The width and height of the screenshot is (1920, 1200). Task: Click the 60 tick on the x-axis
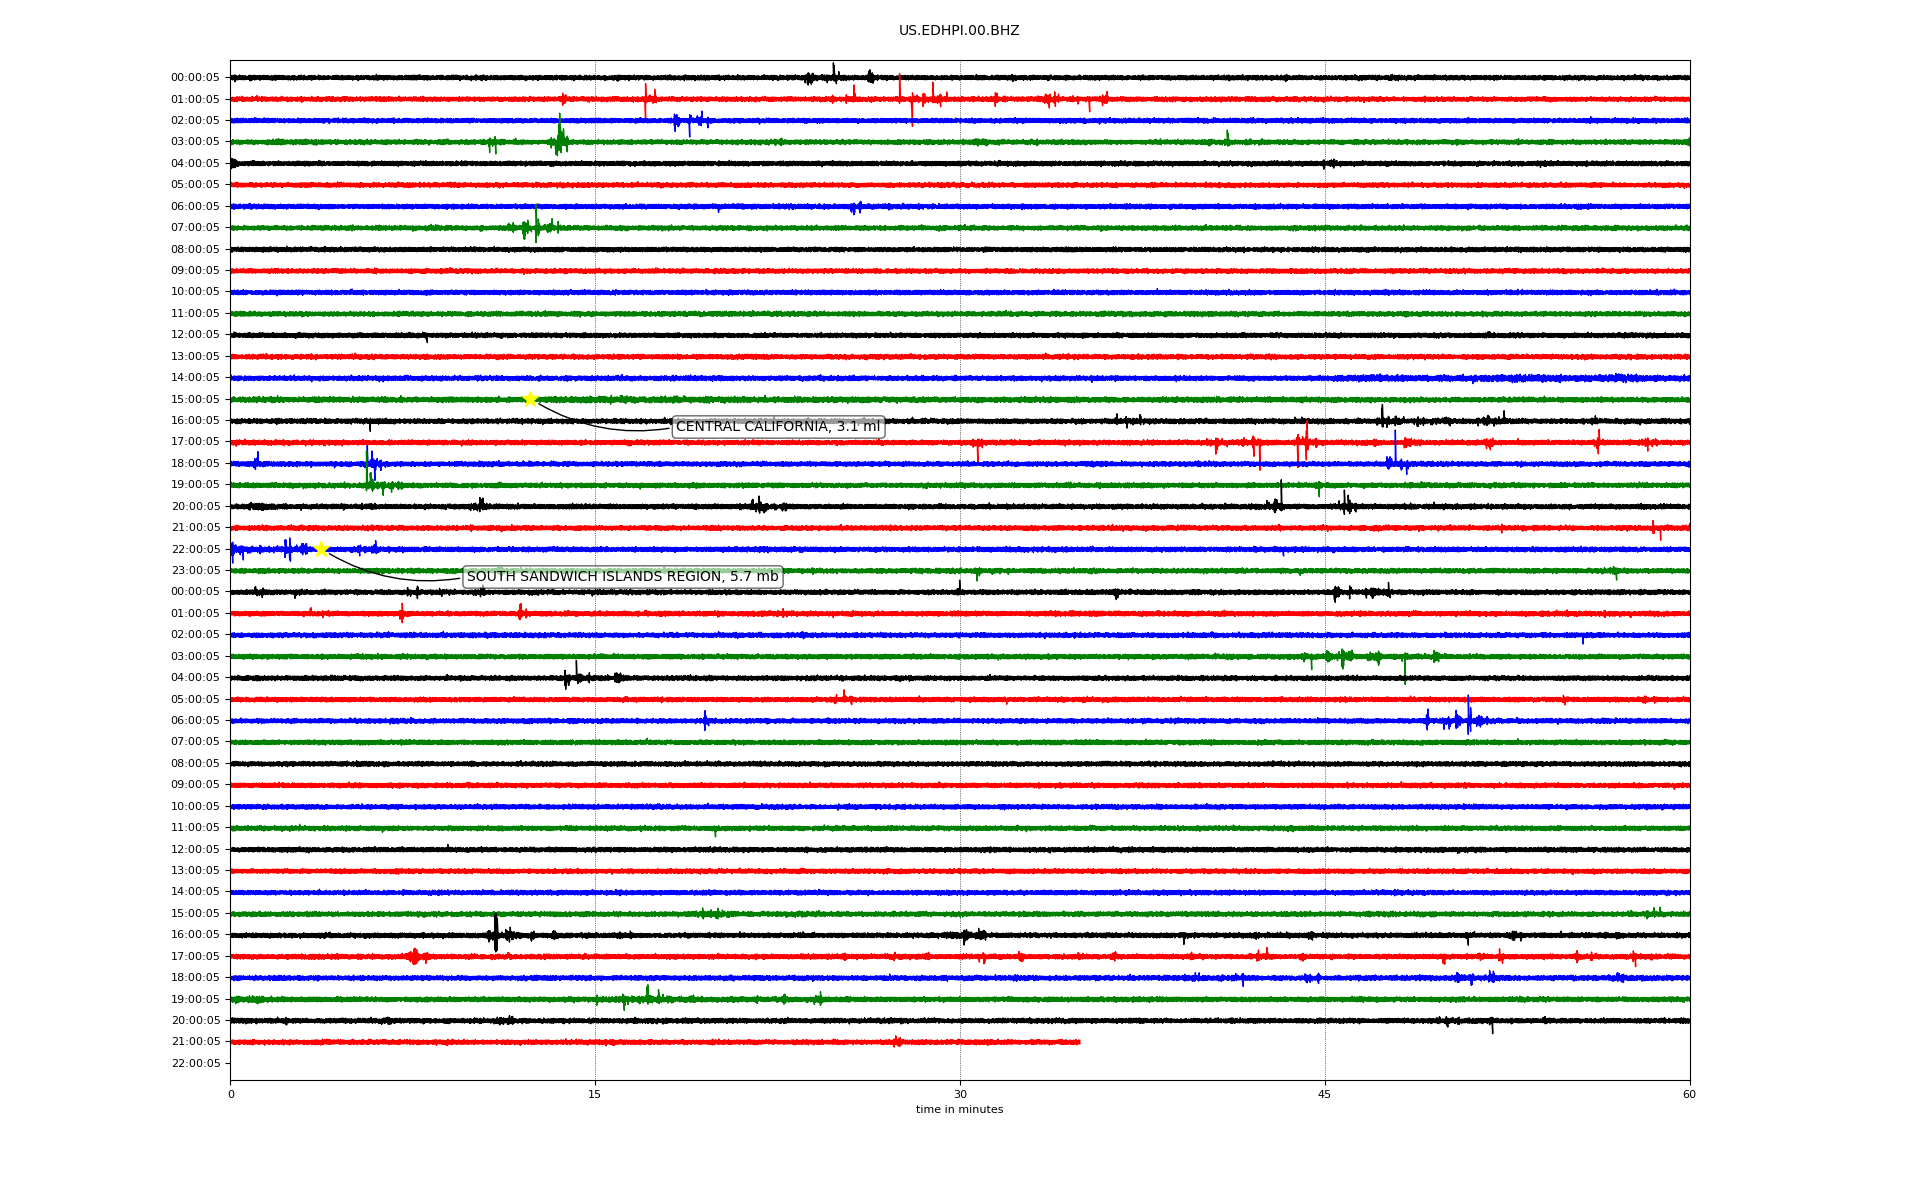click(1689, 1094)
